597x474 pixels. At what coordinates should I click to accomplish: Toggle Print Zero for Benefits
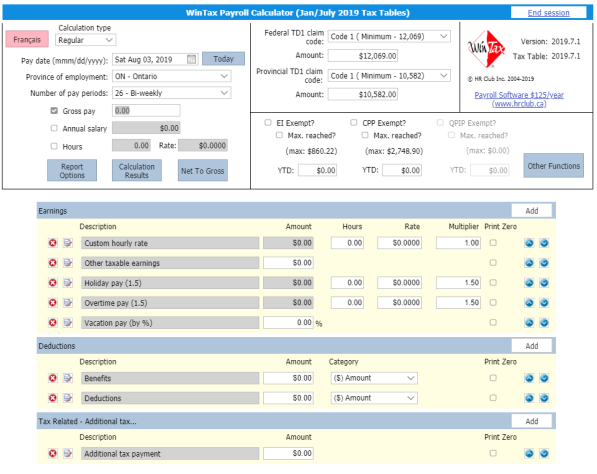pos(493,378)
